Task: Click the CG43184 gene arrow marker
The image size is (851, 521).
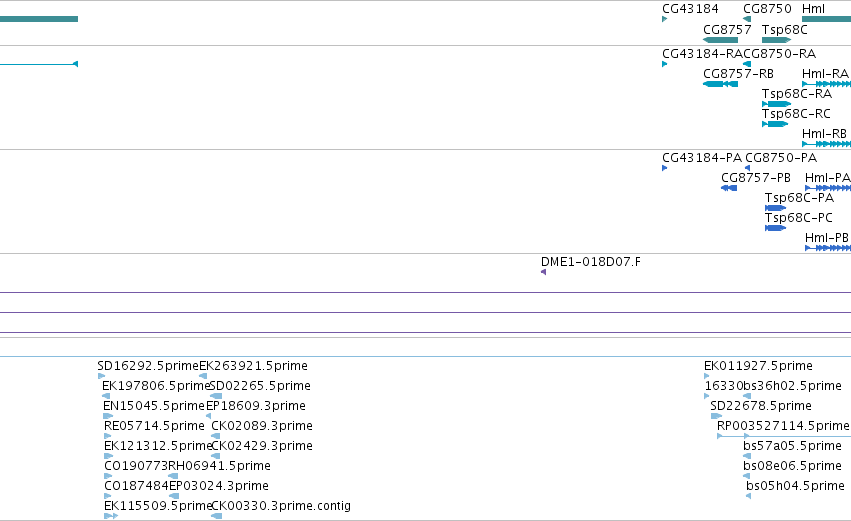Action: pyautogui.click(x=664, y=20)
